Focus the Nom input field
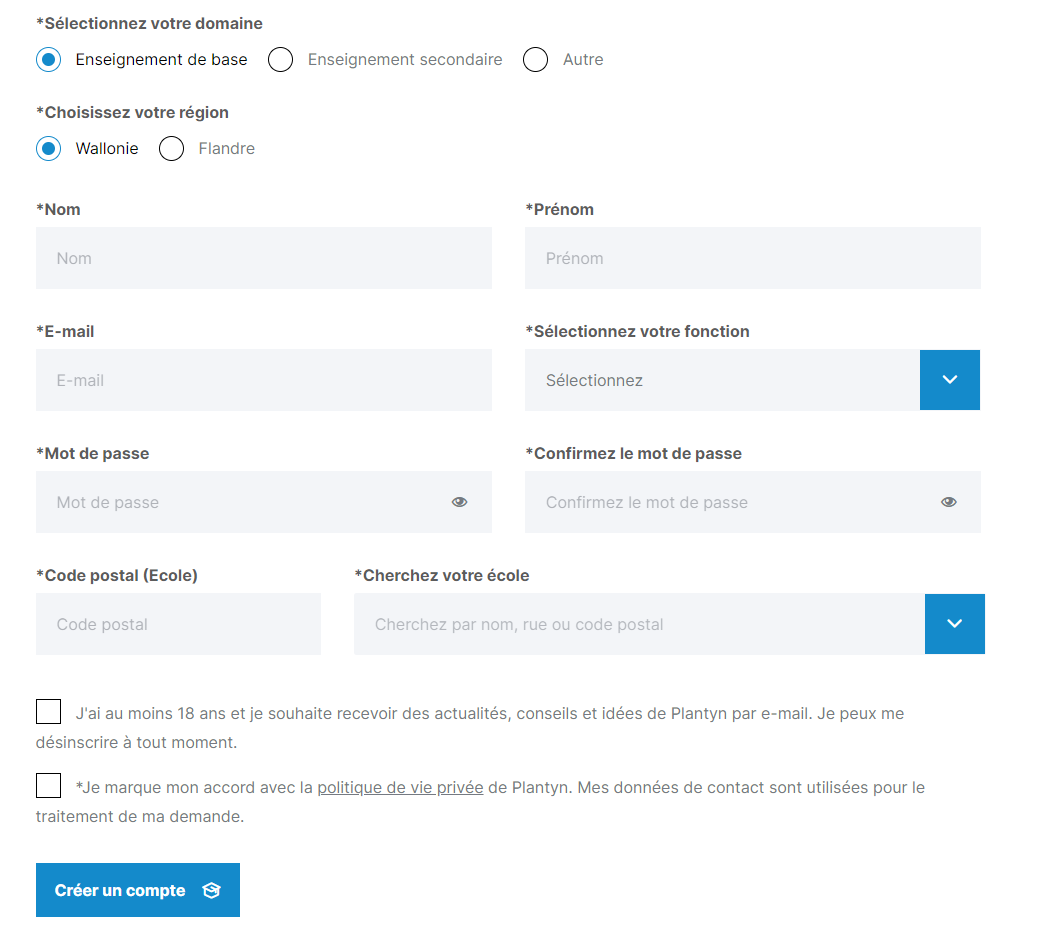The height and width of the screenshot is (926, 1047). point(264,258)
